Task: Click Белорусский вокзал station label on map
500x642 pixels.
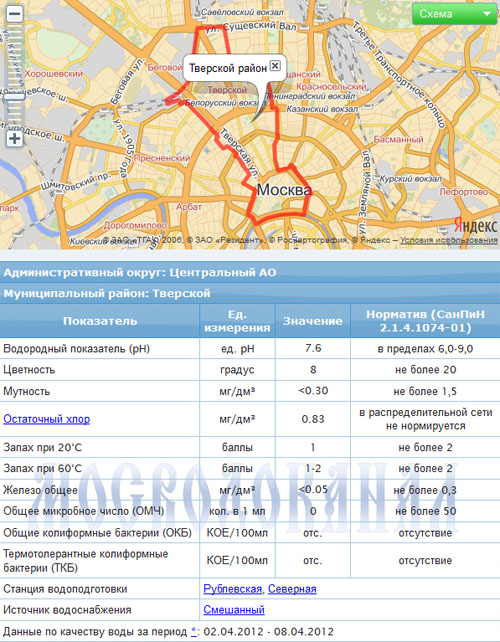Action: (x=222, y=103)
